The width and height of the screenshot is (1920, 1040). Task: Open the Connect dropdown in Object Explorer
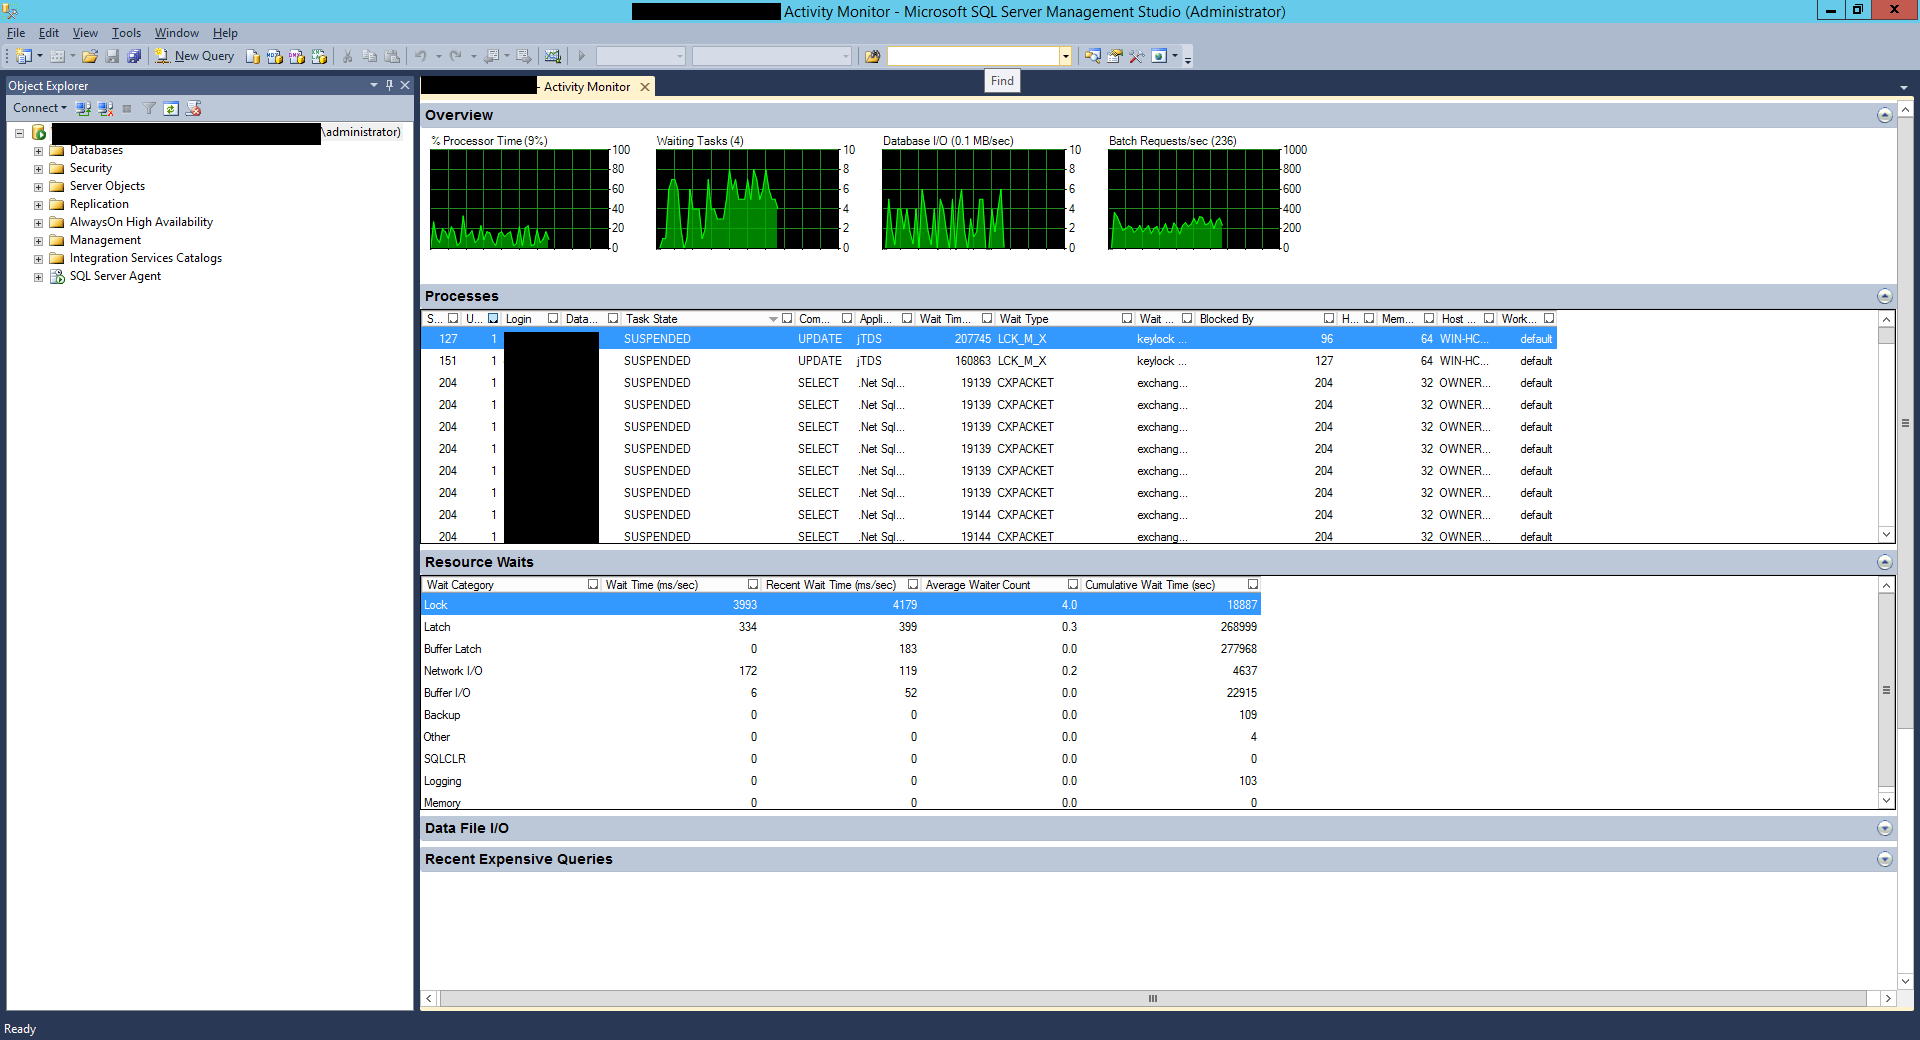pos(40,108)
